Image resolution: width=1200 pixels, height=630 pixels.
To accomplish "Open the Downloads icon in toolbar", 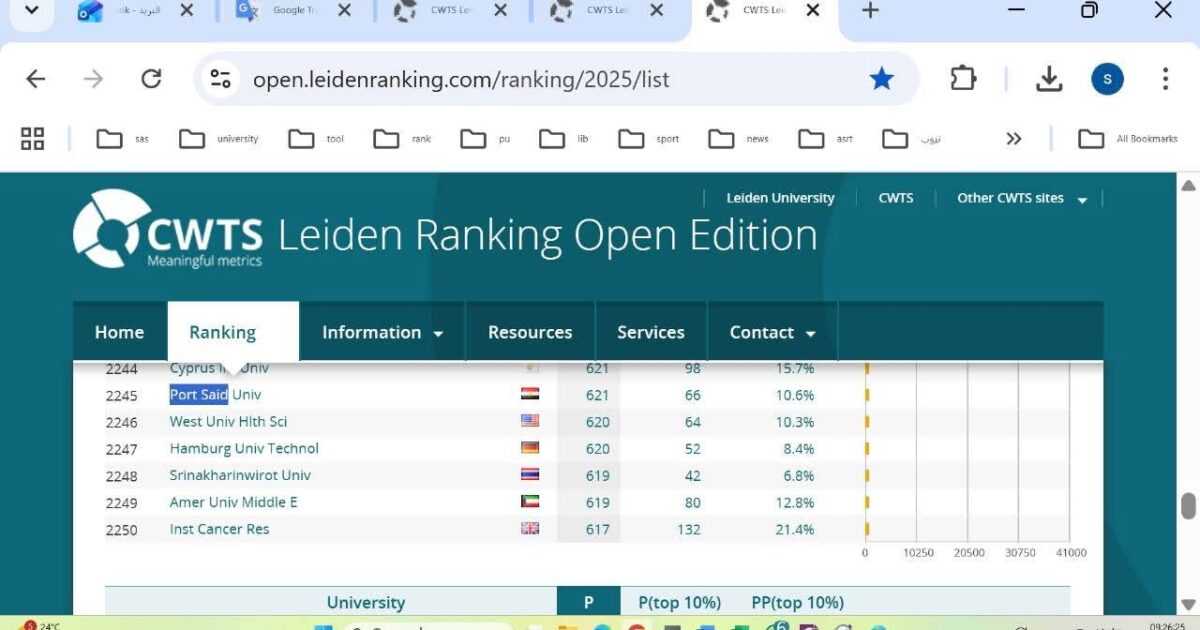I will click(x=1049, y=78).
